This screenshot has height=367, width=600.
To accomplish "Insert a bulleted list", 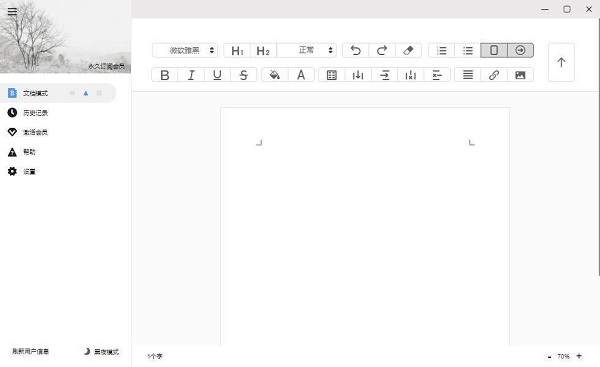I will tap(468, 50).
